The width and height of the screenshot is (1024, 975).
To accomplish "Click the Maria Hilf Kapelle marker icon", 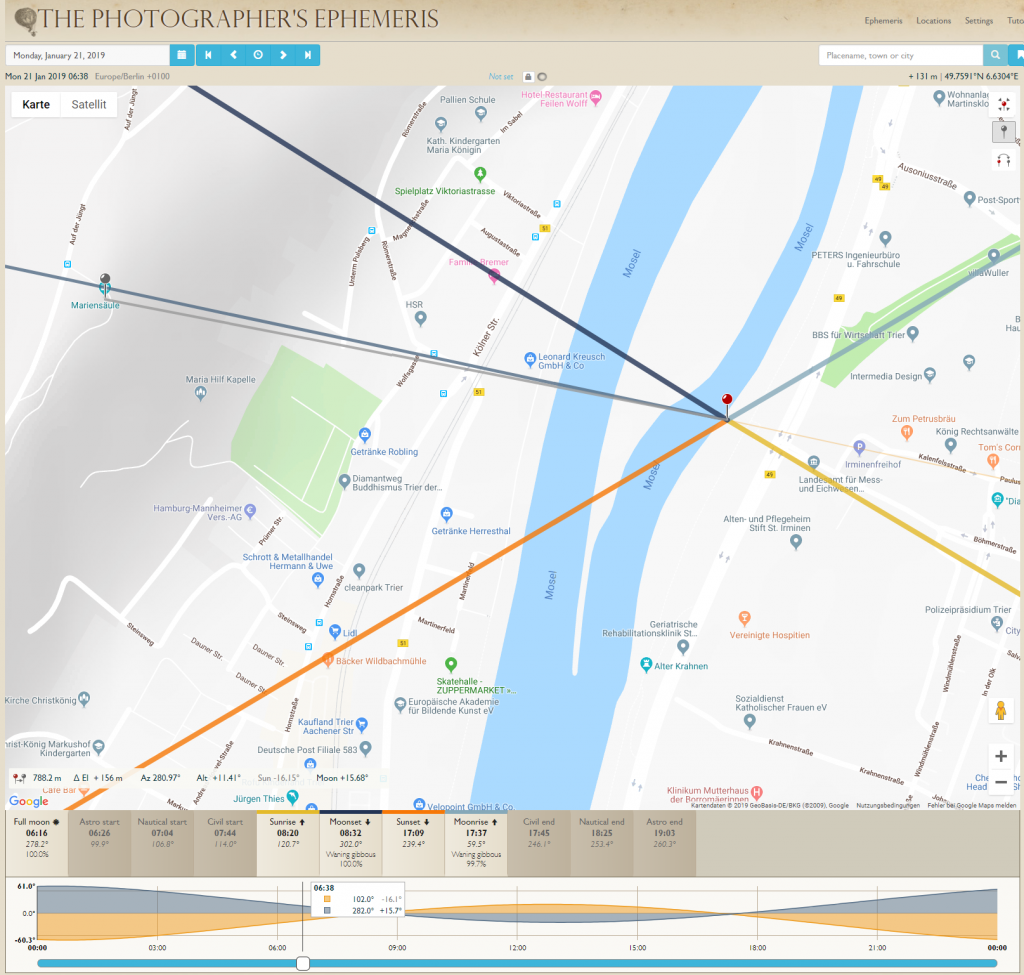I will click(x=200, y=393).
